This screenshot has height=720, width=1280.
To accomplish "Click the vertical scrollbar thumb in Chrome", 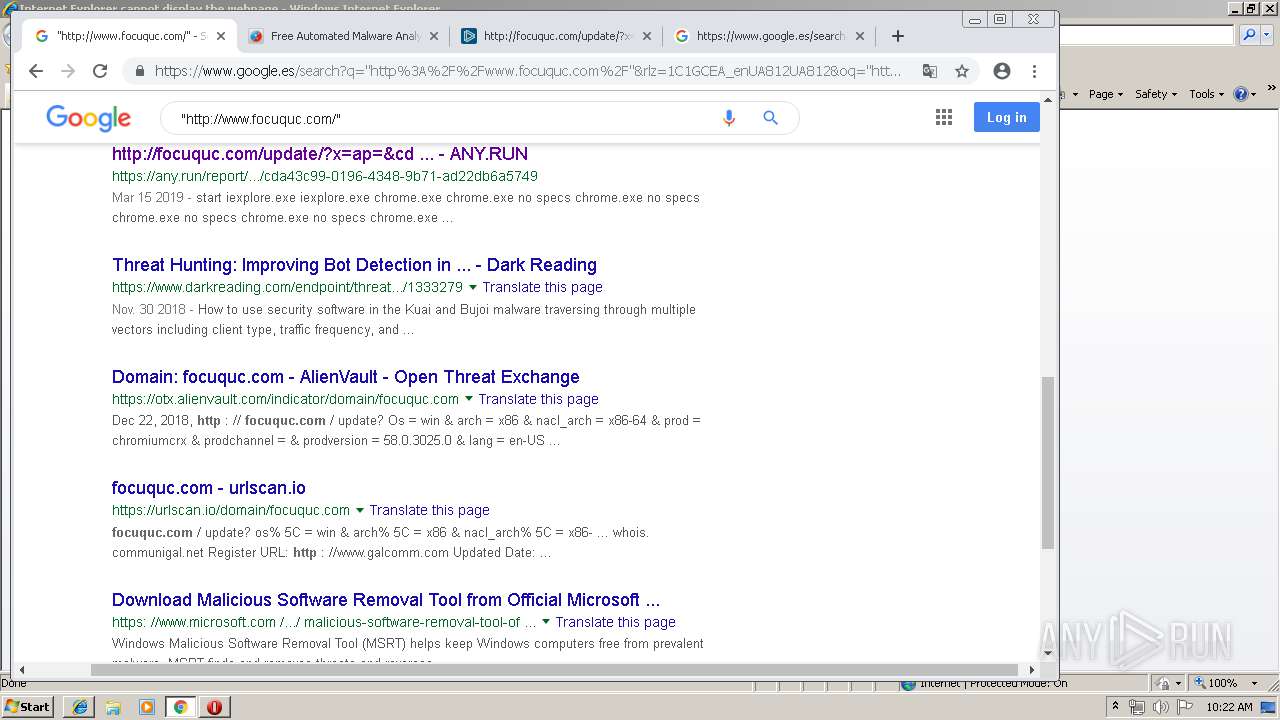I will tap(1048, 462).
